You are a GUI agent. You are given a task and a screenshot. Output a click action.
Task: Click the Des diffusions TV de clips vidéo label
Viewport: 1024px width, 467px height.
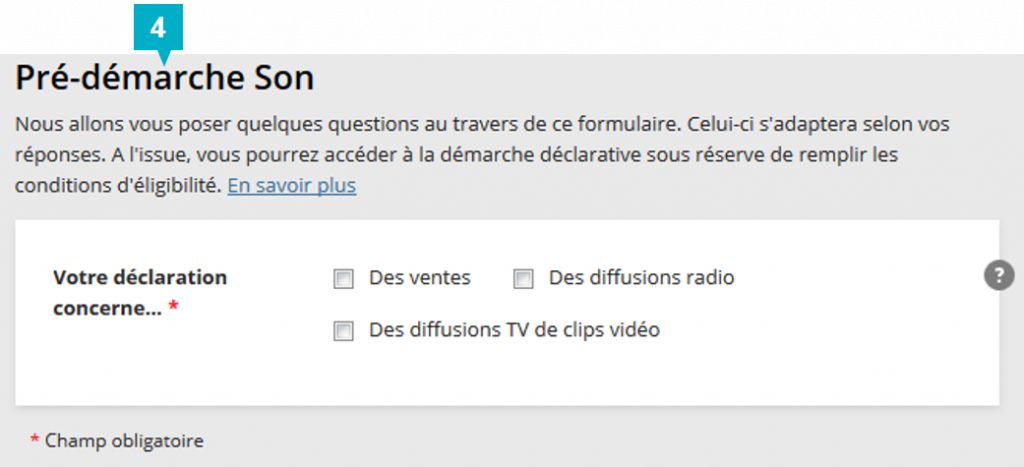point(515,330)
